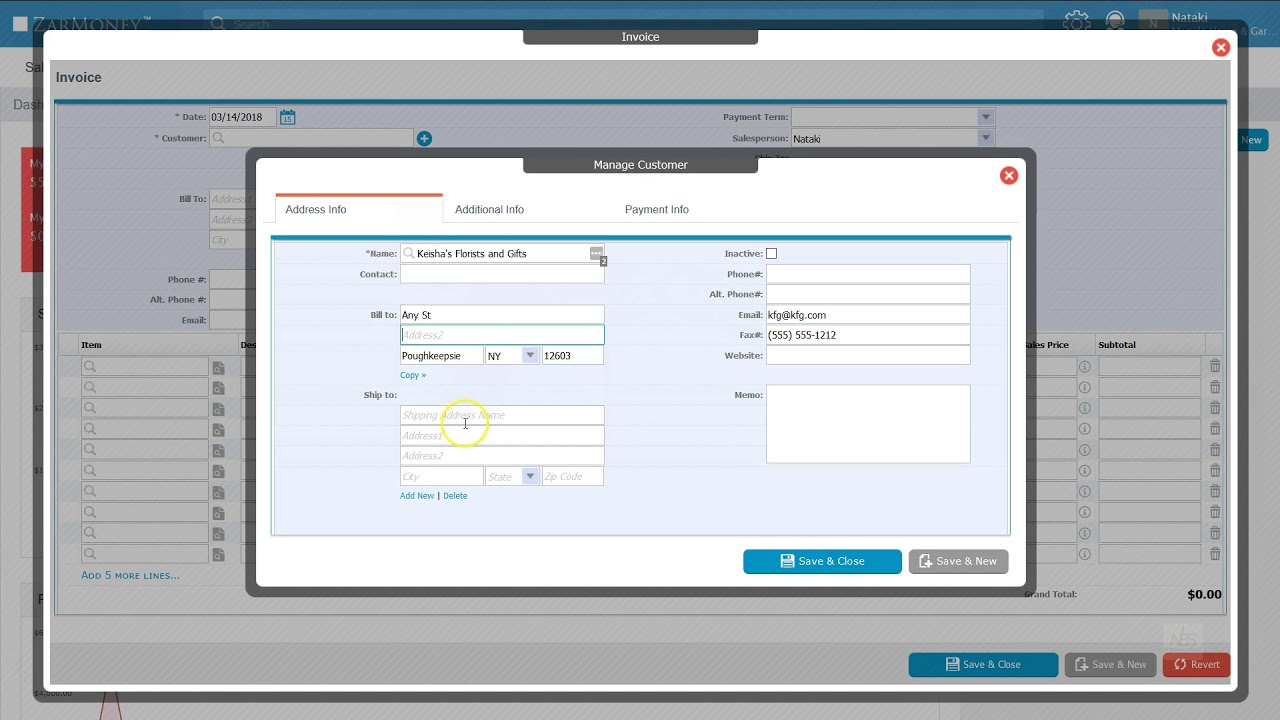The width and height of the screenshot is (1280, 720).
Task: Click the Shipping Address Name field
Action: coord(502,415)
